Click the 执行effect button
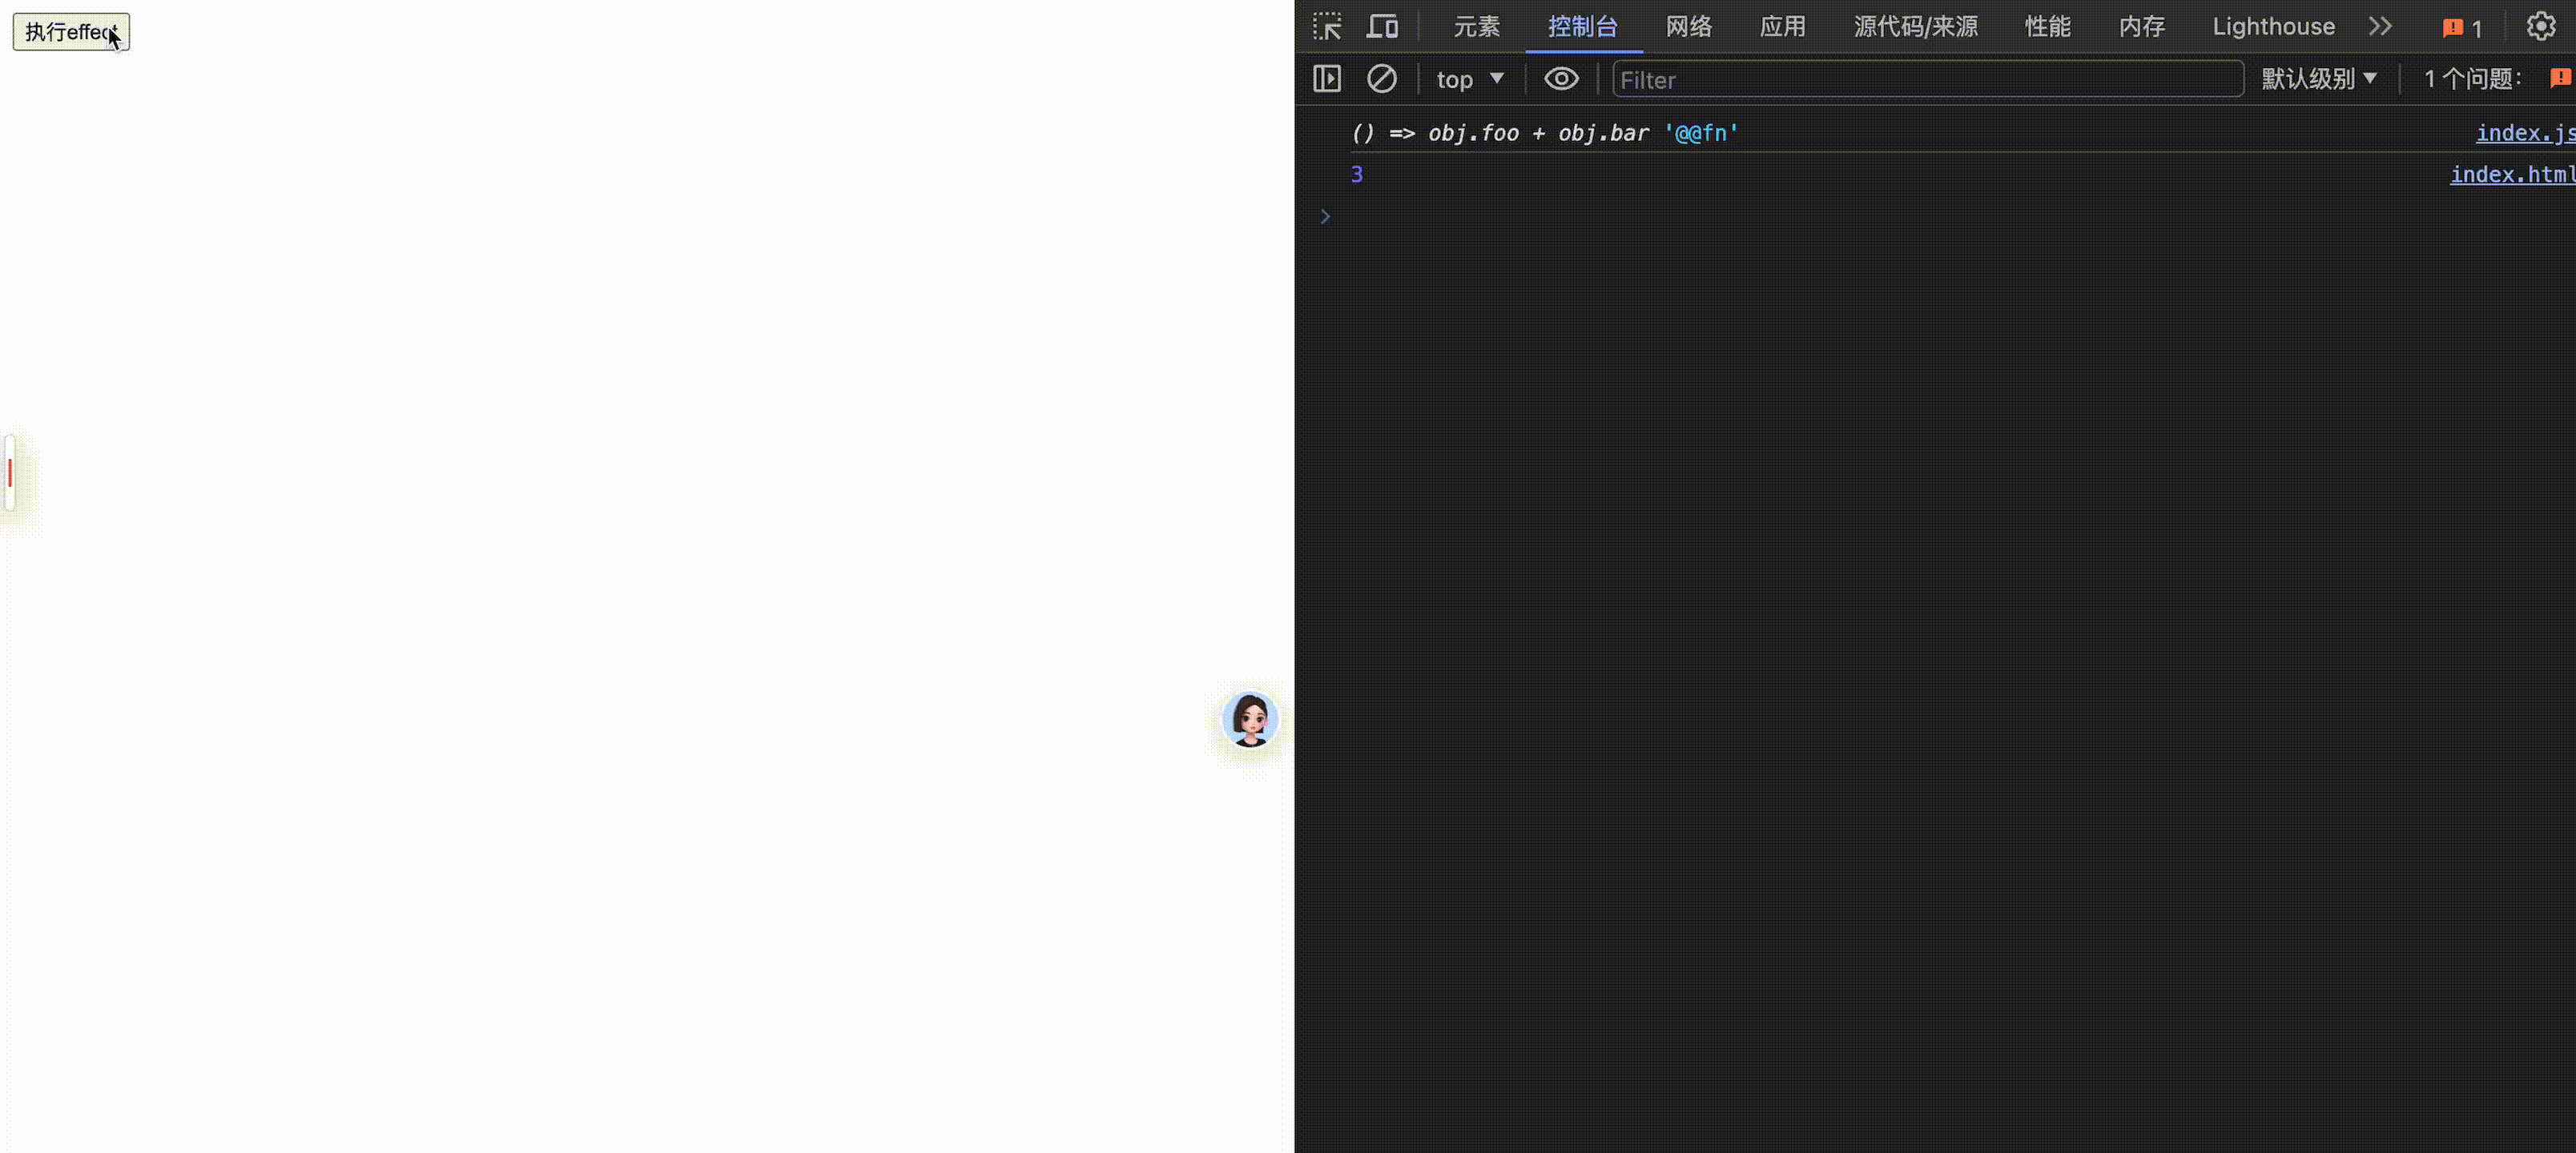The image size is (2576, 1153). [70, 31]
